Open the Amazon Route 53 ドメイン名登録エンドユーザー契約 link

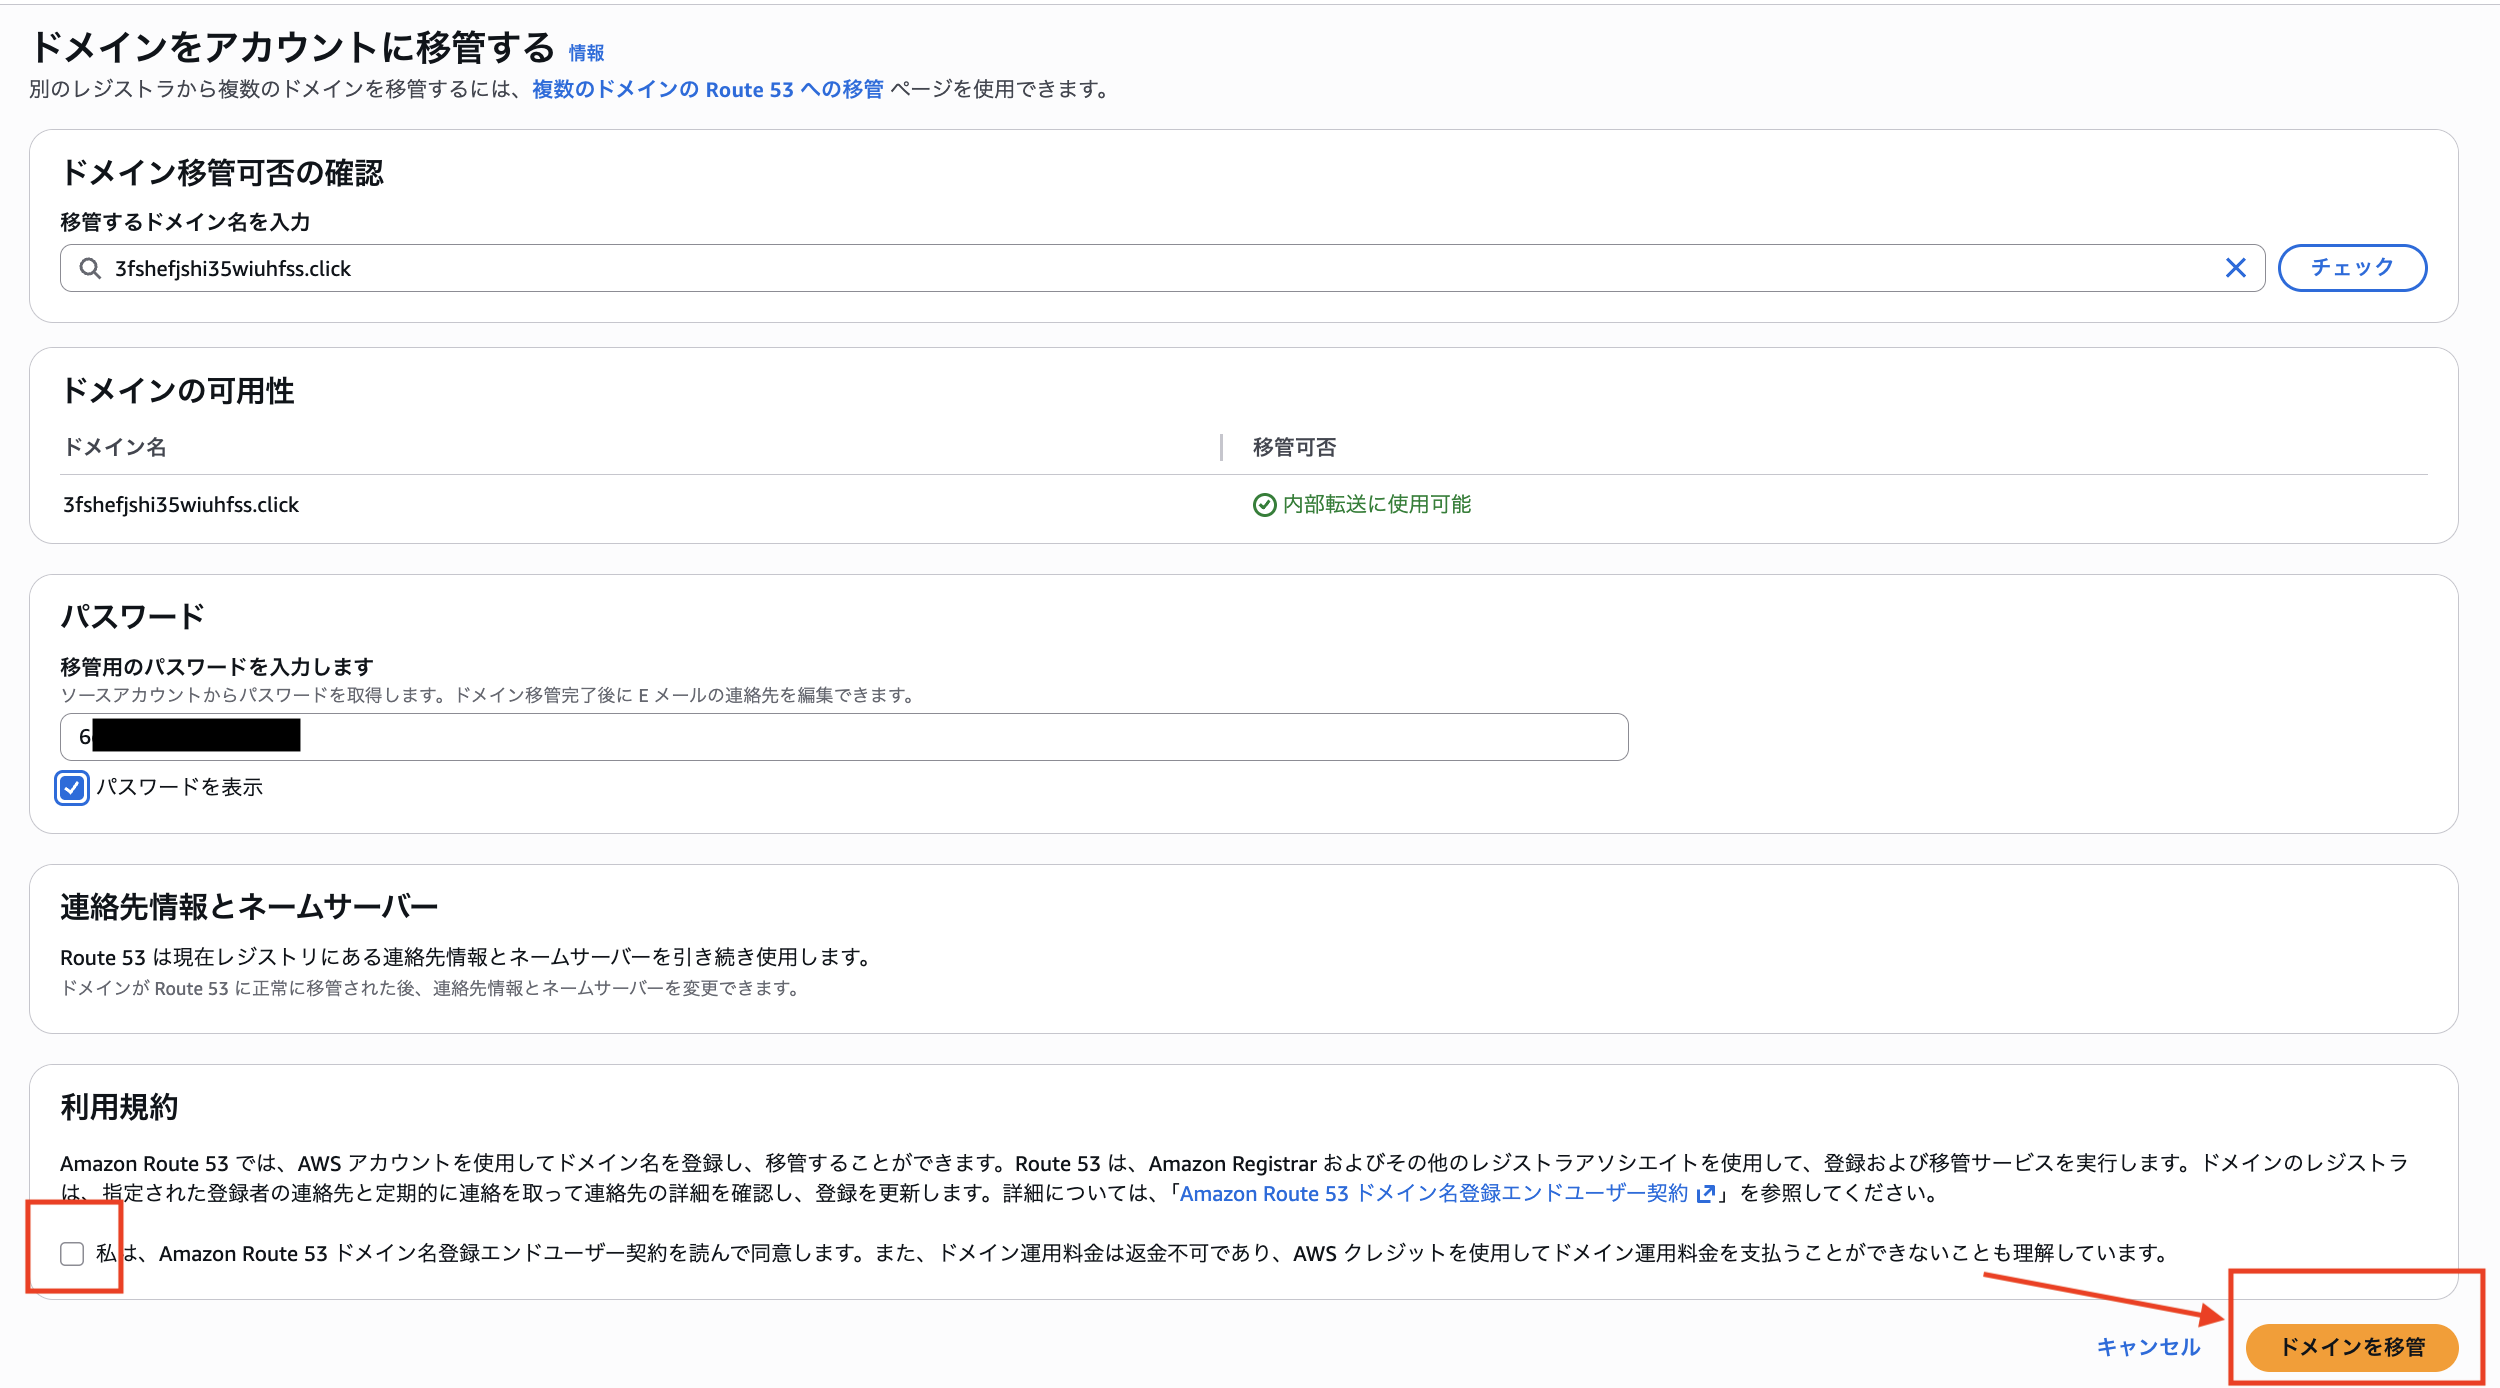[x=1430, y=1193]
